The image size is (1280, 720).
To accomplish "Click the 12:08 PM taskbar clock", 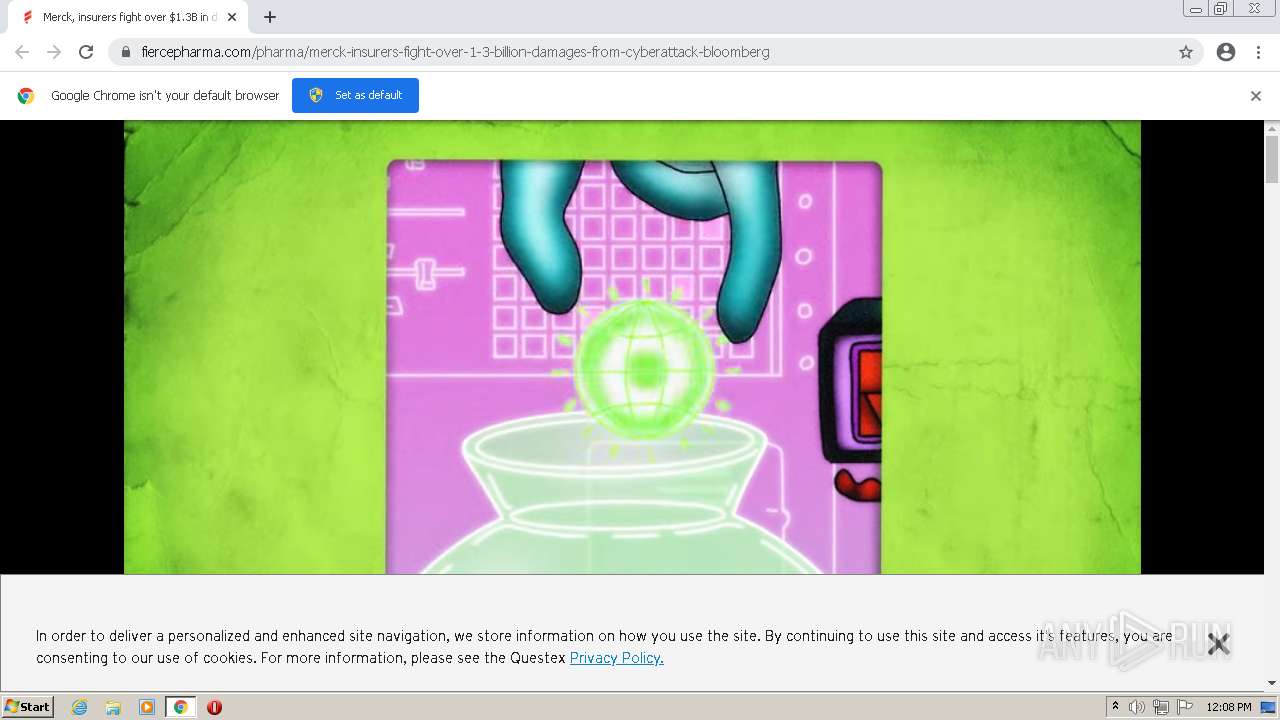I will 1229,707.
